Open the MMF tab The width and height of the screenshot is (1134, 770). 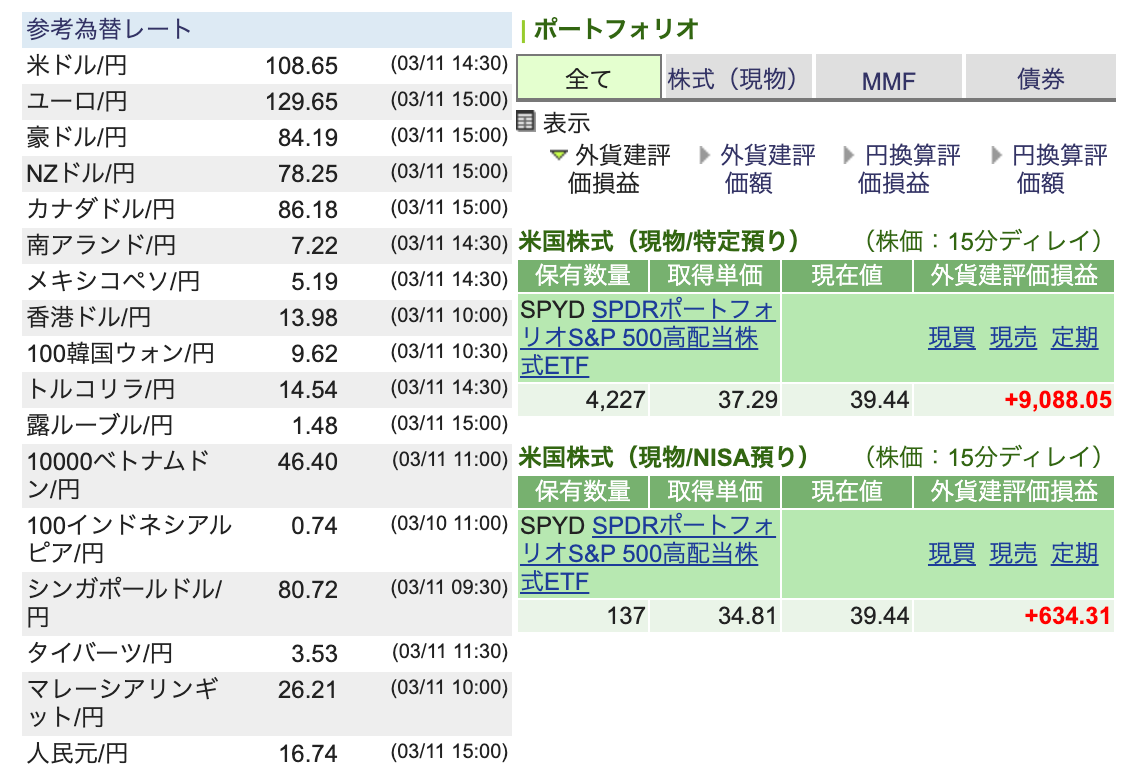click(x=888, y=77)
